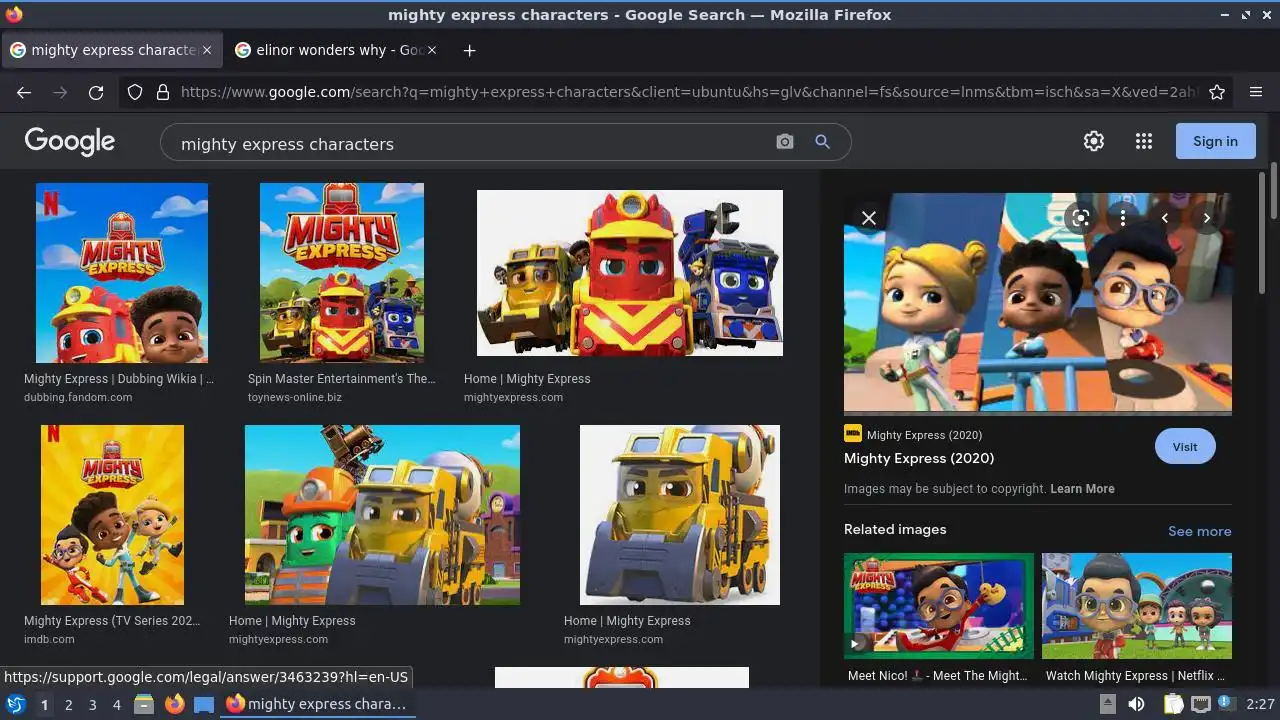Click the address bar URL
Image resolution: width=1280 pixels, height=720 pixels.
pyautogui.click(x=690, y=92)
